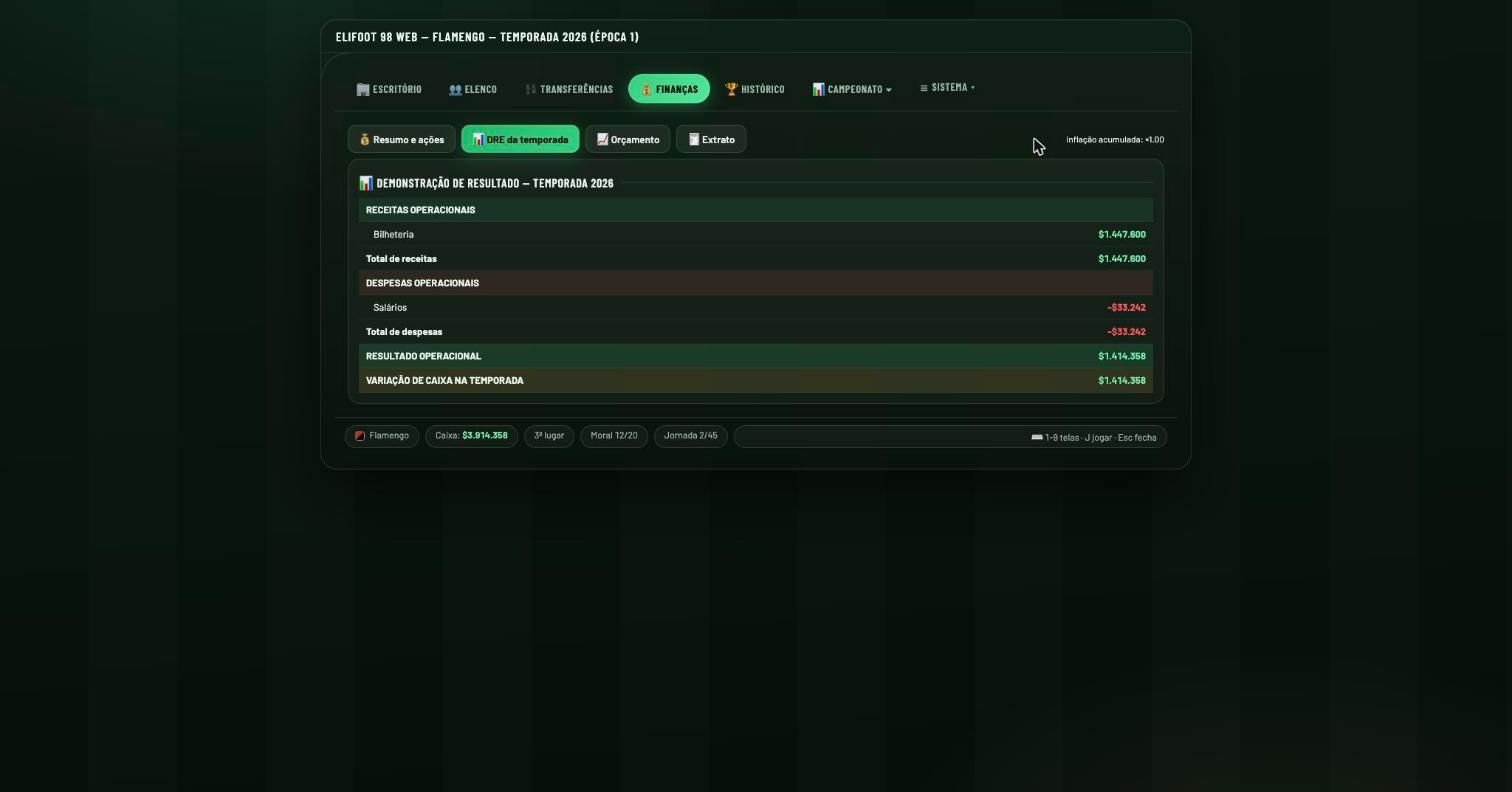Click the building icon on Escritório
The width and height of the screenshot is (1512, 792).
pyautogui.click(x=363, y=89)
